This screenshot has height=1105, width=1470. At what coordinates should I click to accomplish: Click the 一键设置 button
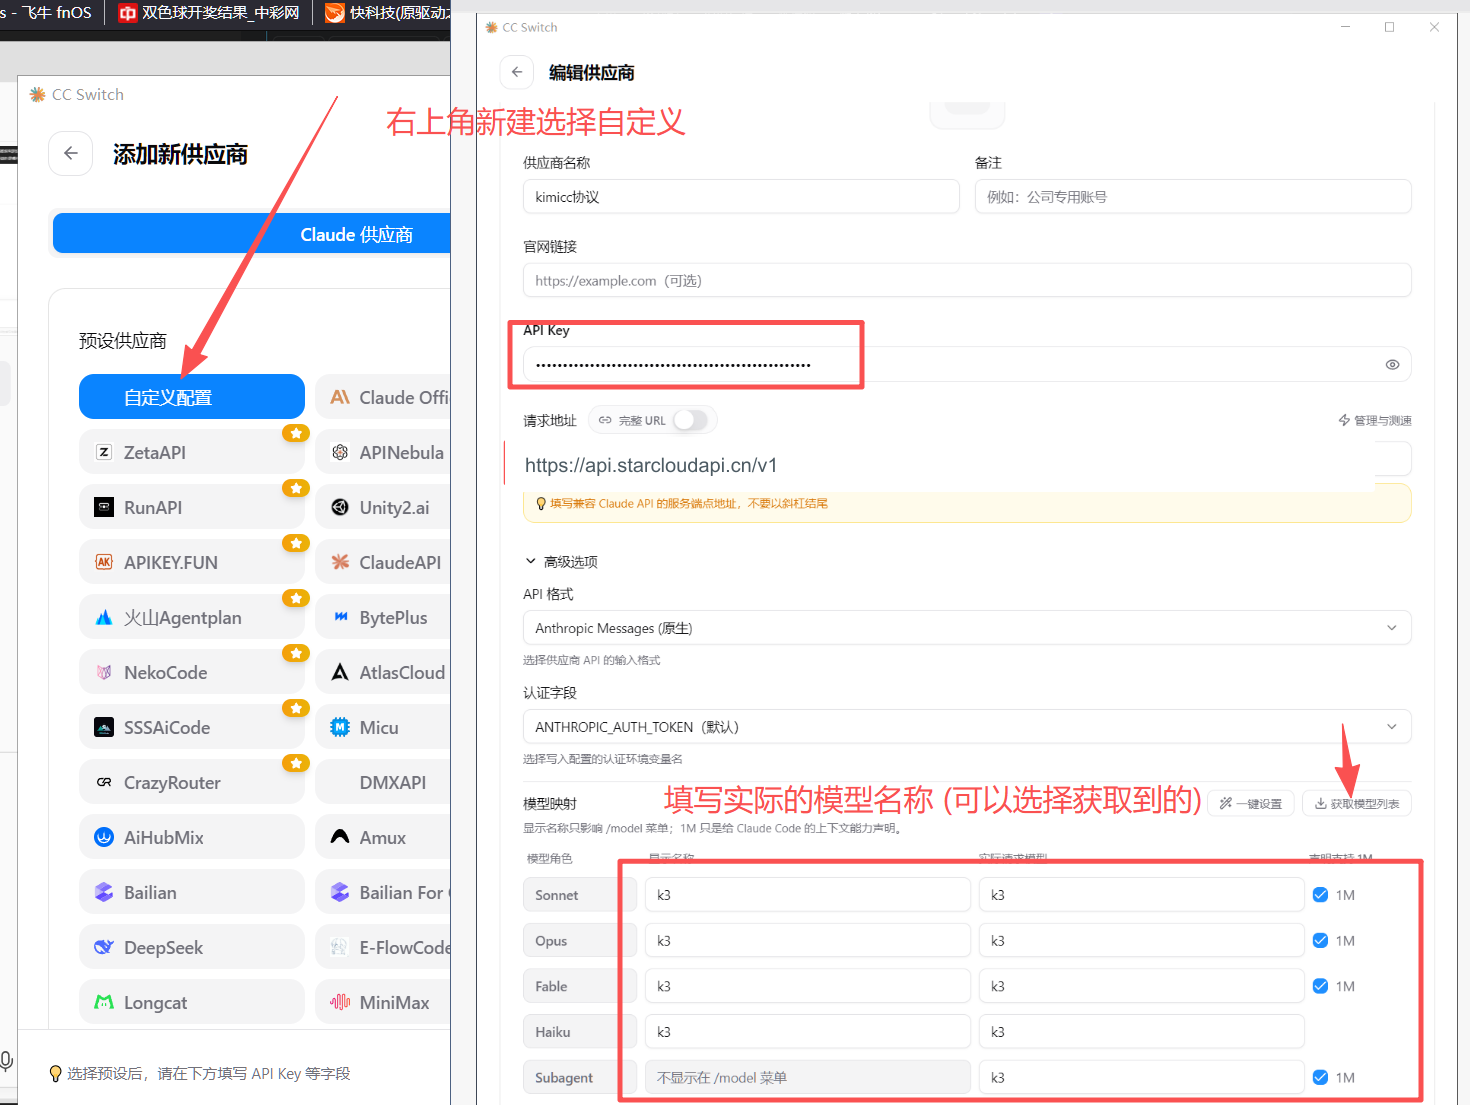[x=1251, y=804]
